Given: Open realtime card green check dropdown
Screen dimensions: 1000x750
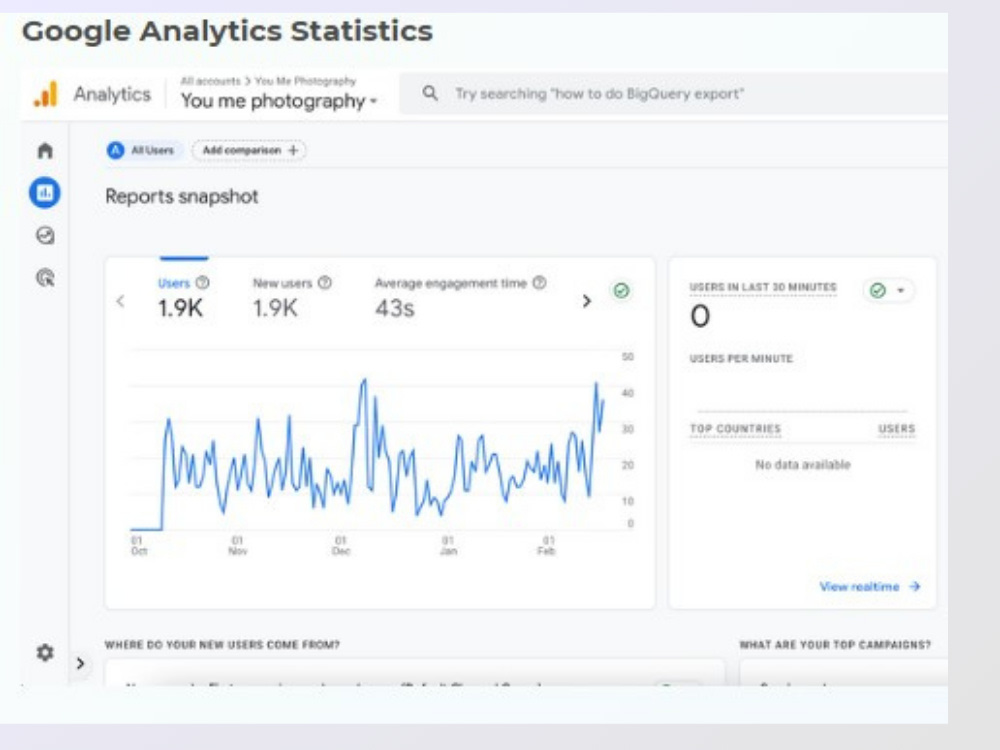Looking at the screenshot, I should point(888,291).
